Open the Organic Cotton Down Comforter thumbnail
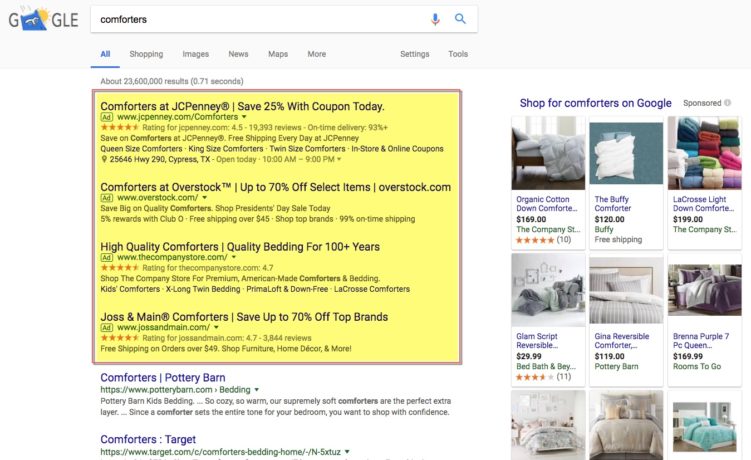This screenshot has height=460, width=751. click(x=548, y=153)
